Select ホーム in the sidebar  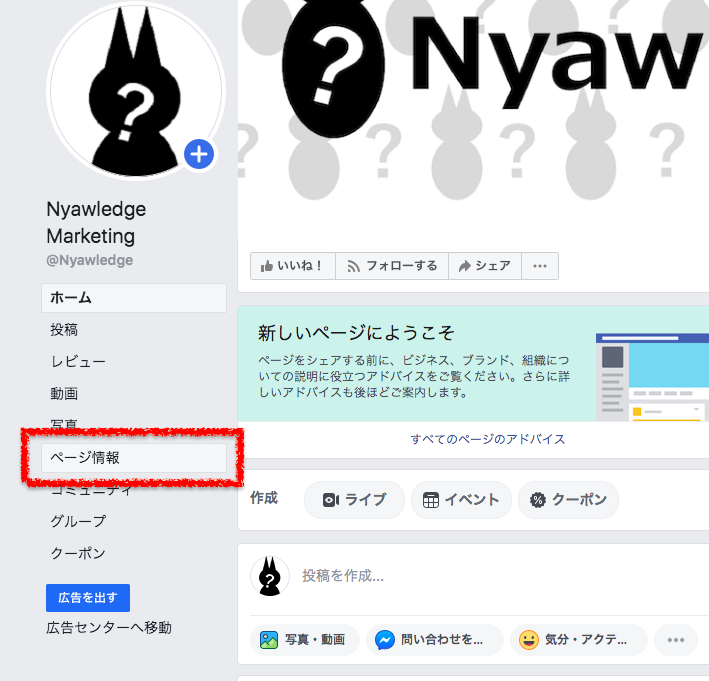134,298
